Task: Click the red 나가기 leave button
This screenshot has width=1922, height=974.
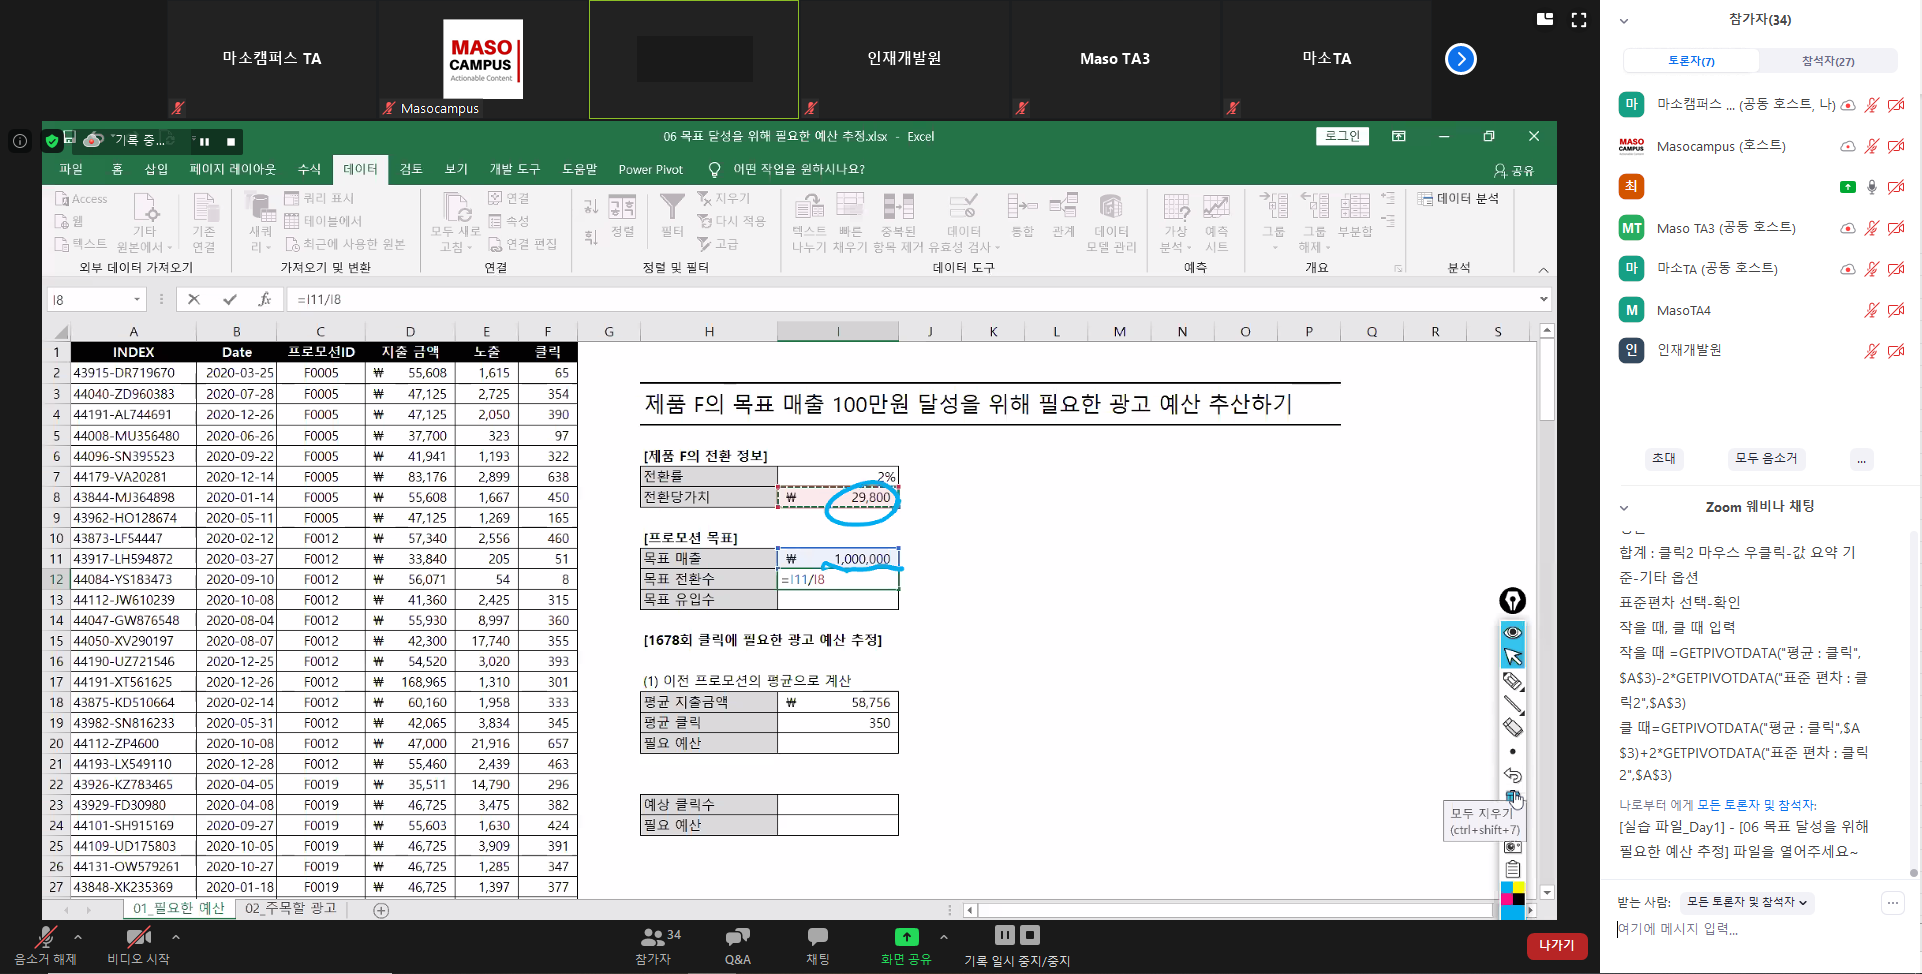Action: (1556, 945)
